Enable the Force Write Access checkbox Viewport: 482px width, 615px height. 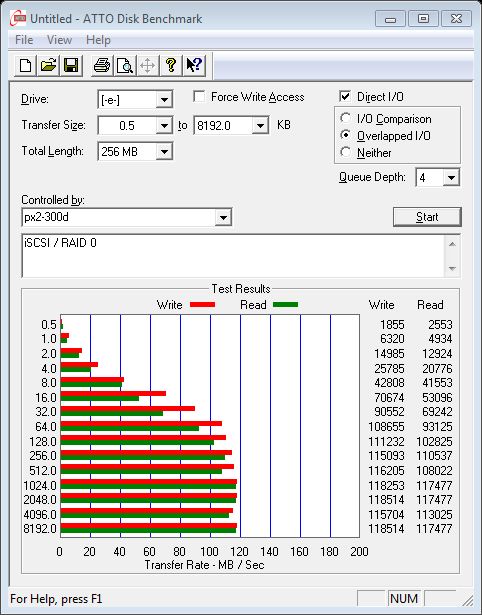199,96
